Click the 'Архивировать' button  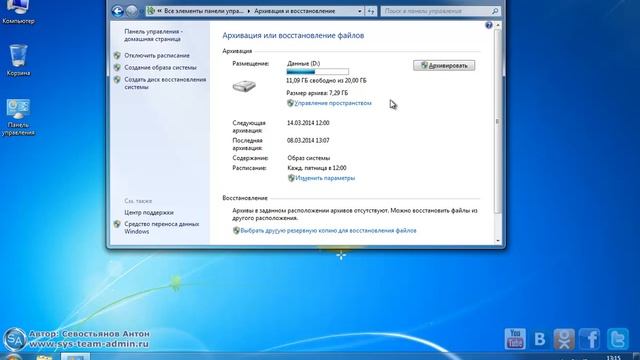[x=444, y=65]
